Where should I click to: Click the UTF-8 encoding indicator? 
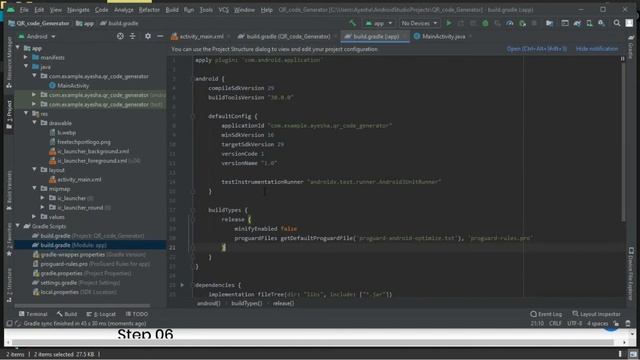point(574,324)
